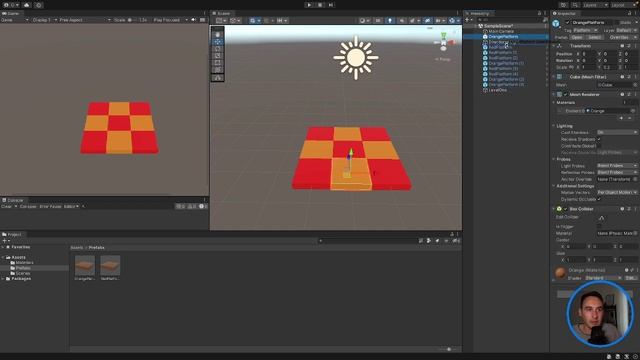Viewport: 640px width, 360px height.
Task: Select the Move tool in Scene toolbar
Action: (x=218, y=42)
